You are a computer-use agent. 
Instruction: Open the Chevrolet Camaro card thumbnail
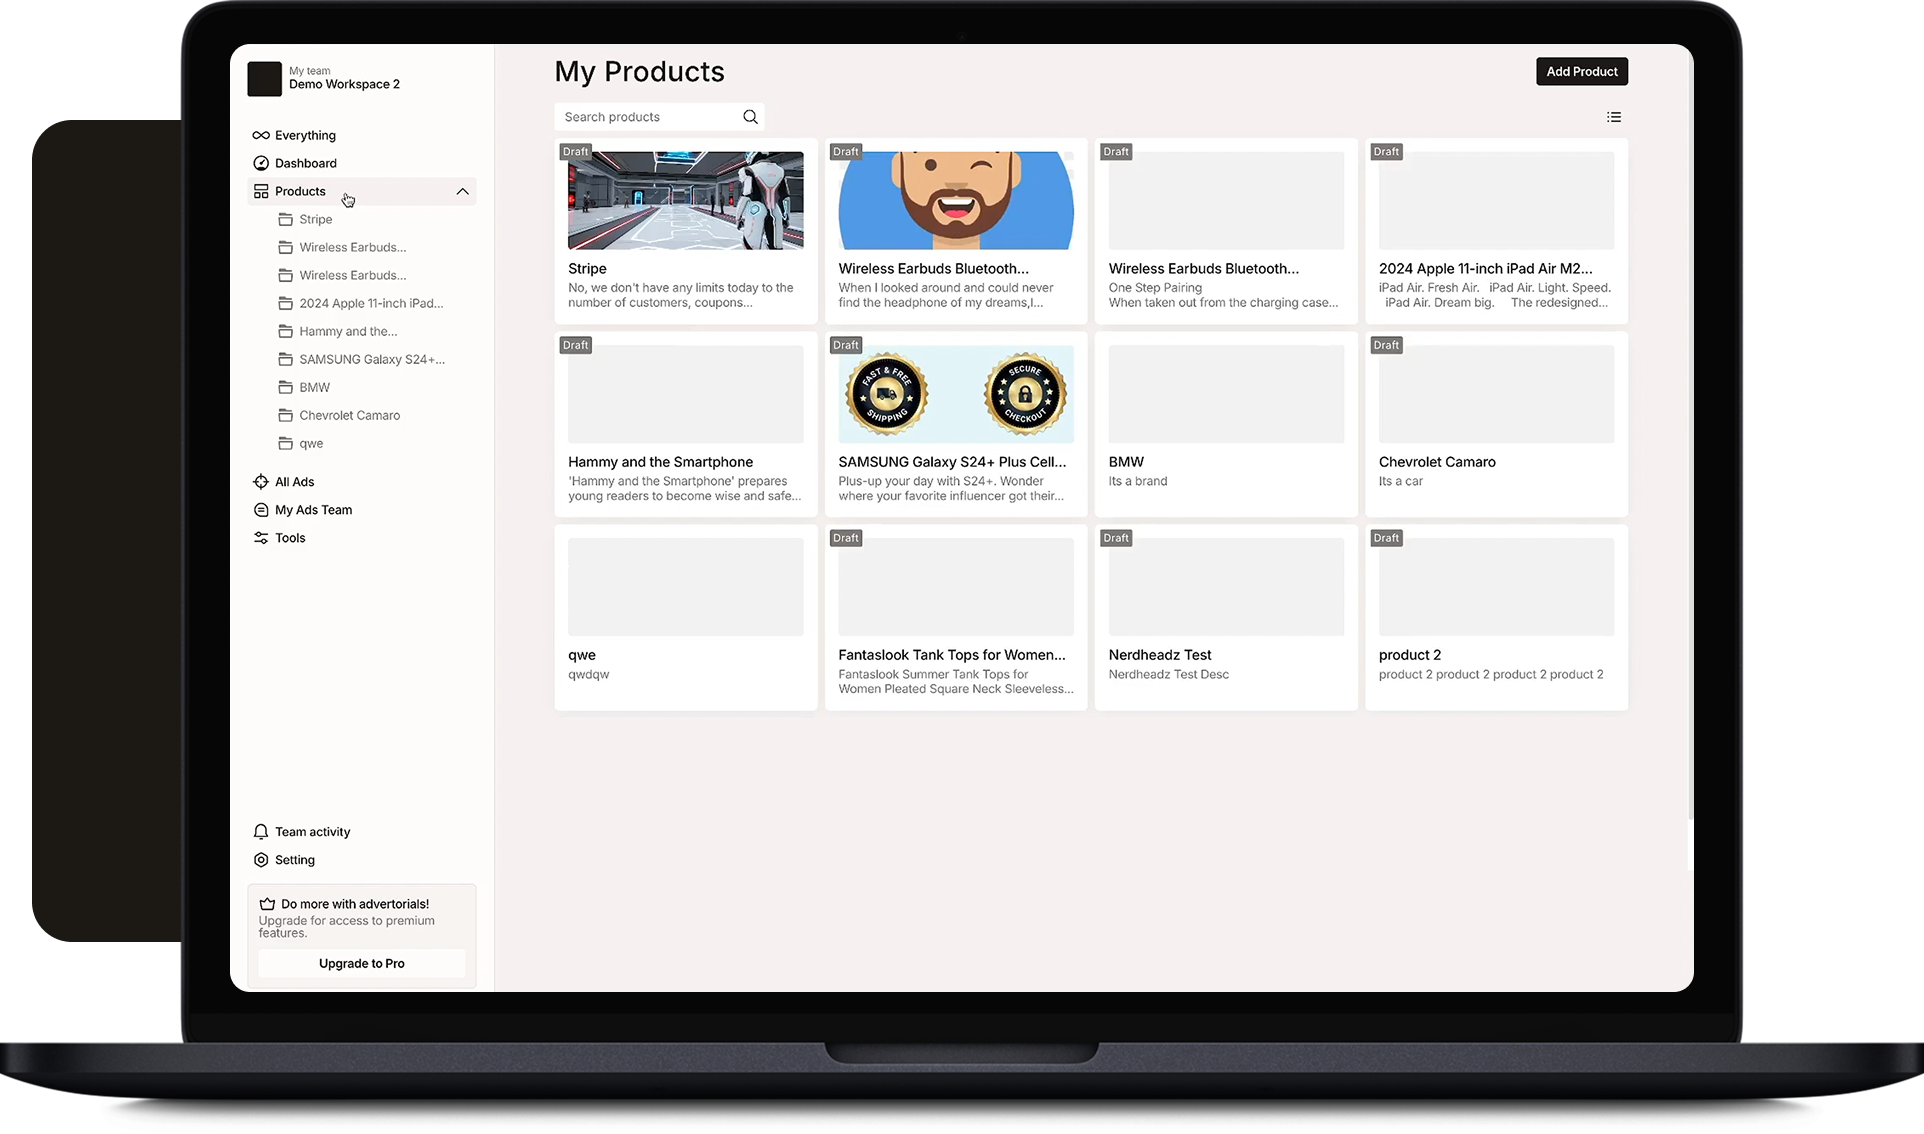tap(1496, 394)
